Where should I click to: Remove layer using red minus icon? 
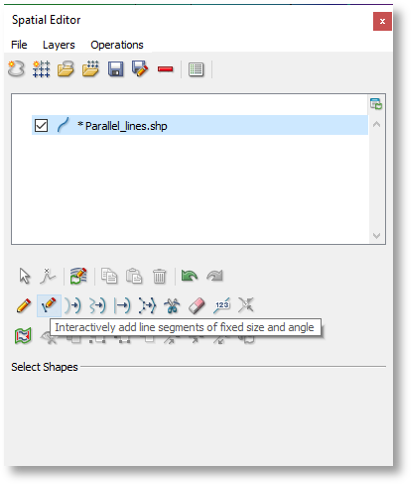coord(165,69)
